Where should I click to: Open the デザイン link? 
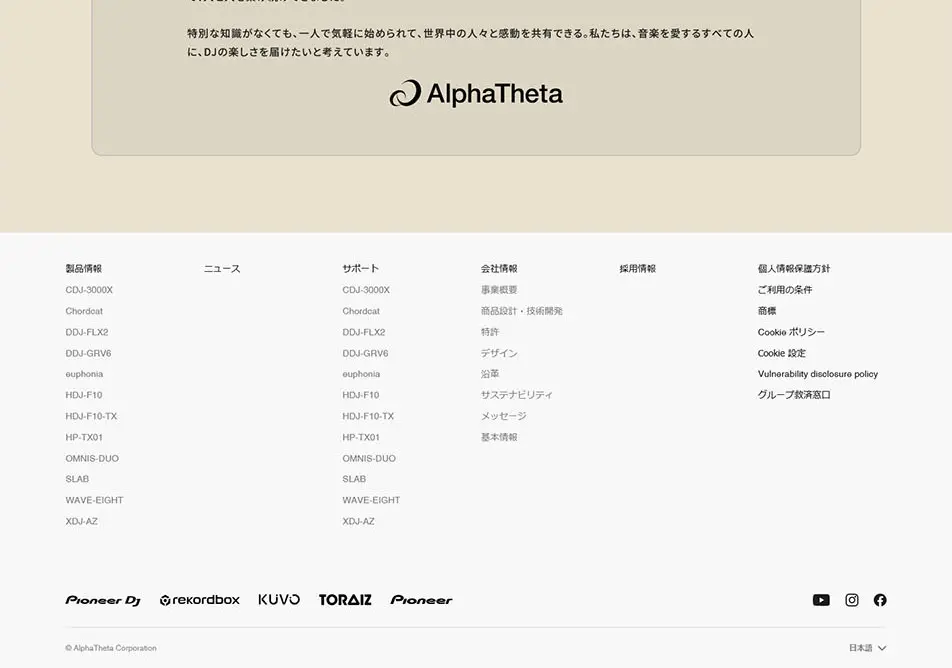pyautogui.click(x=499, y=353)
